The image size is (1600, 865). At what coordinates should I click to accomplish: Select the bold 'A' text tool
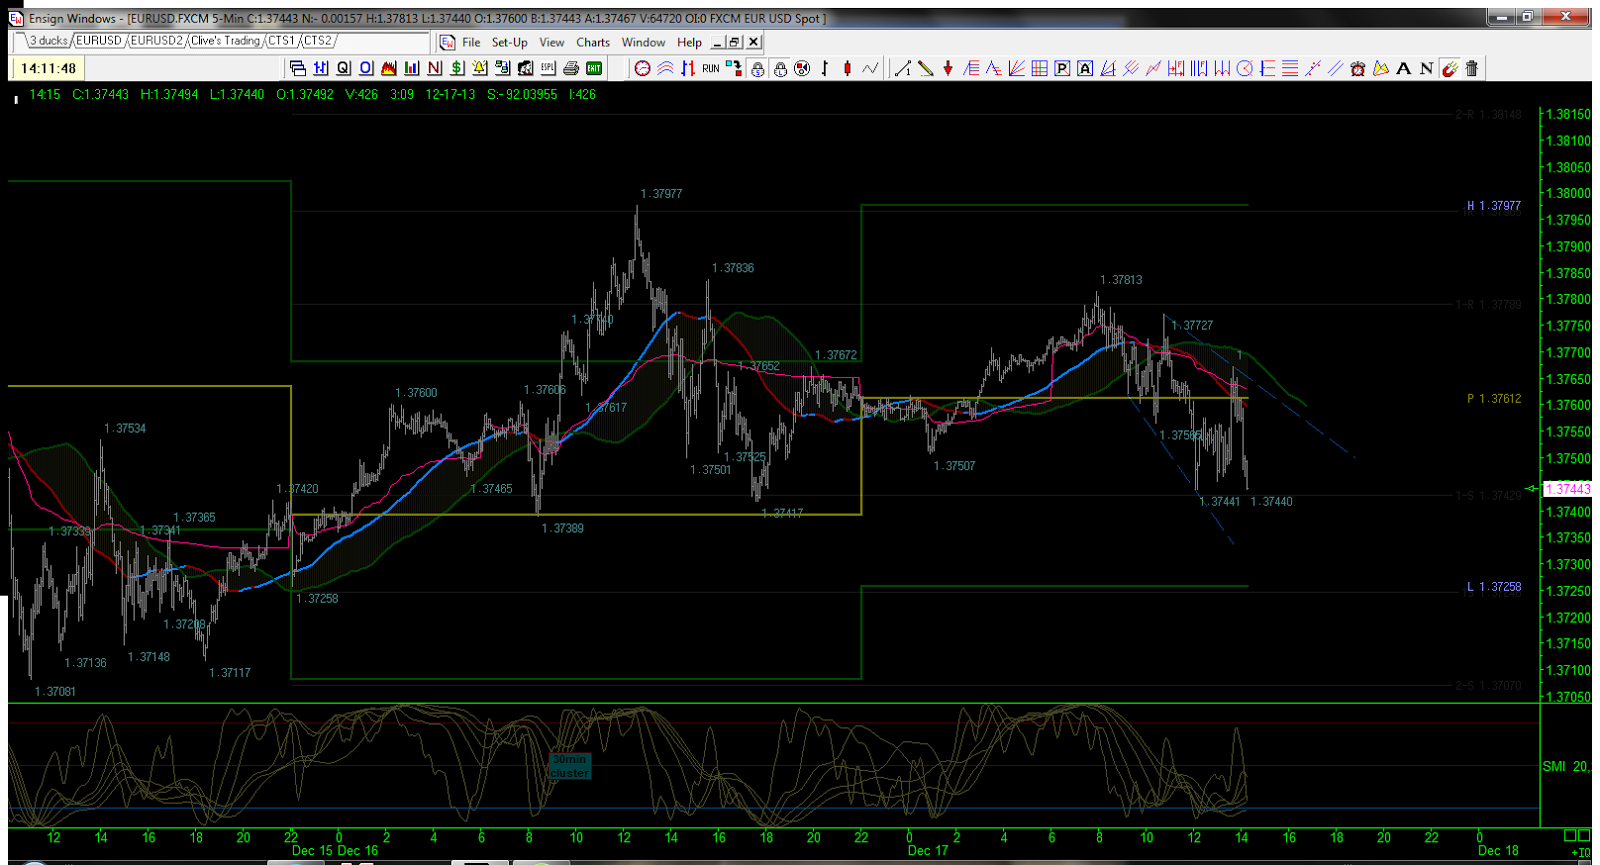[1403, 68]
